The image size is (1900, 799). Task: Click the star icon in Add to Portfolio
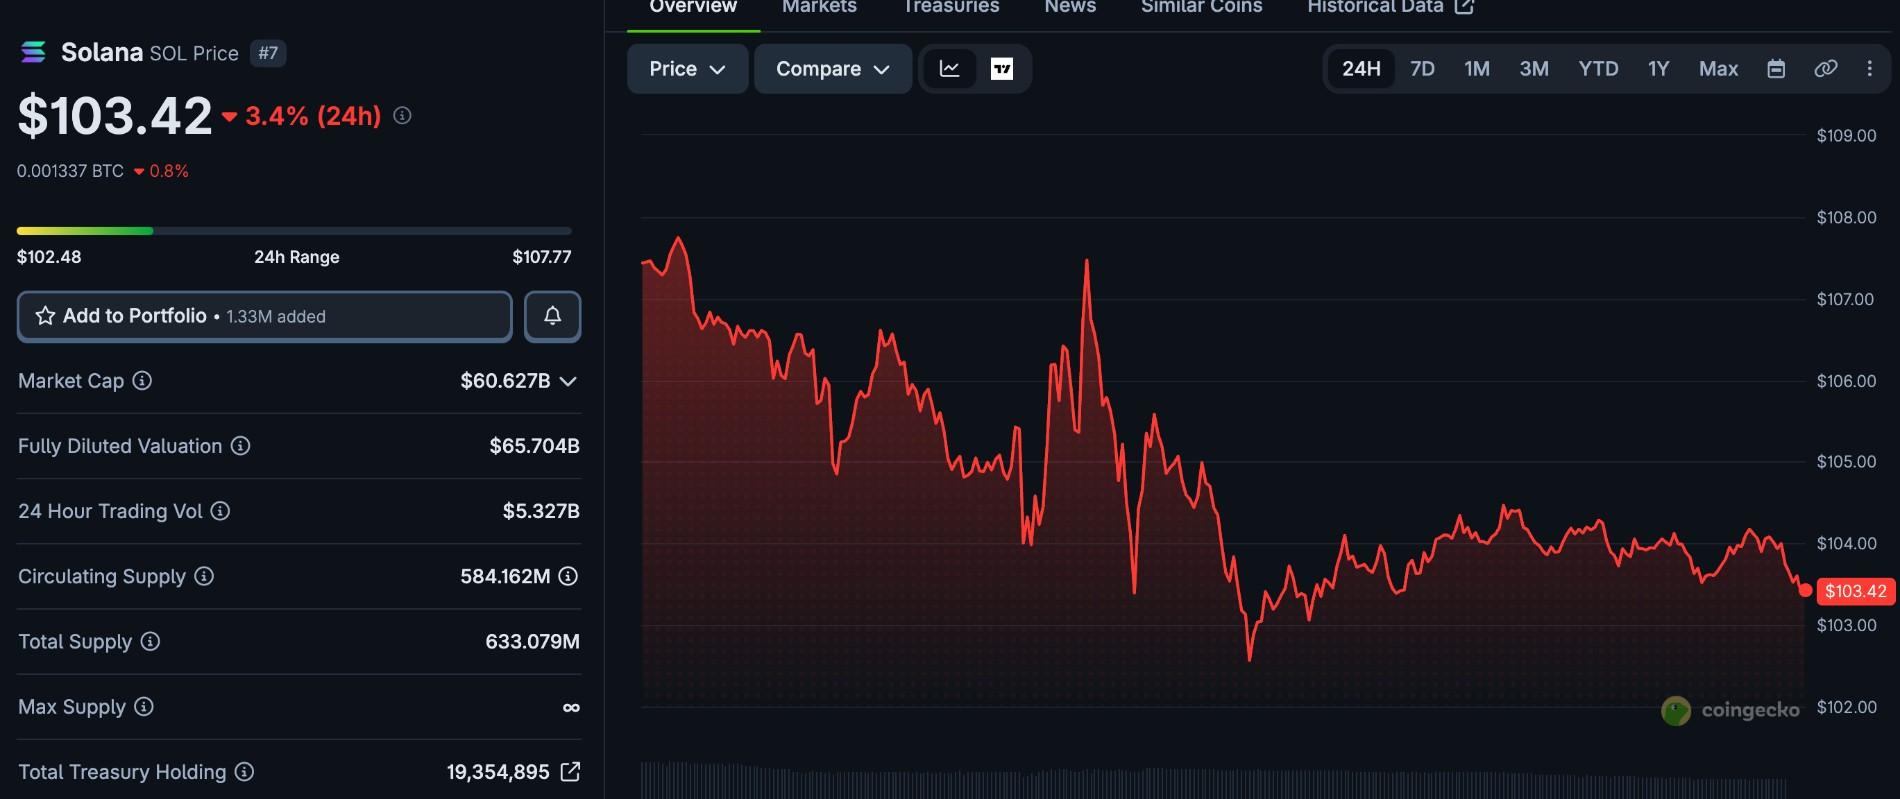(45, 316)
